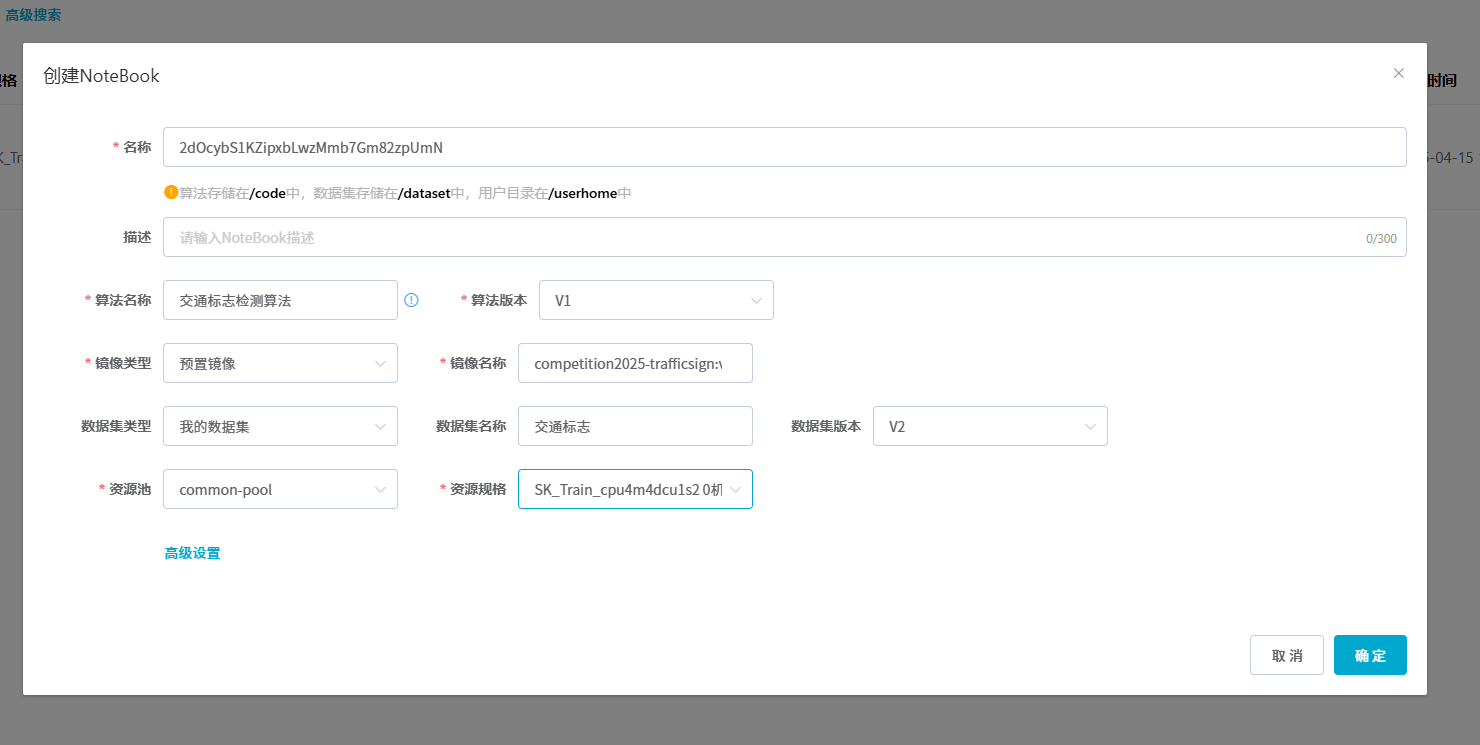
Task: Expand the 资源规格 SK_Train dropdown
Action: tap(634, 489)
